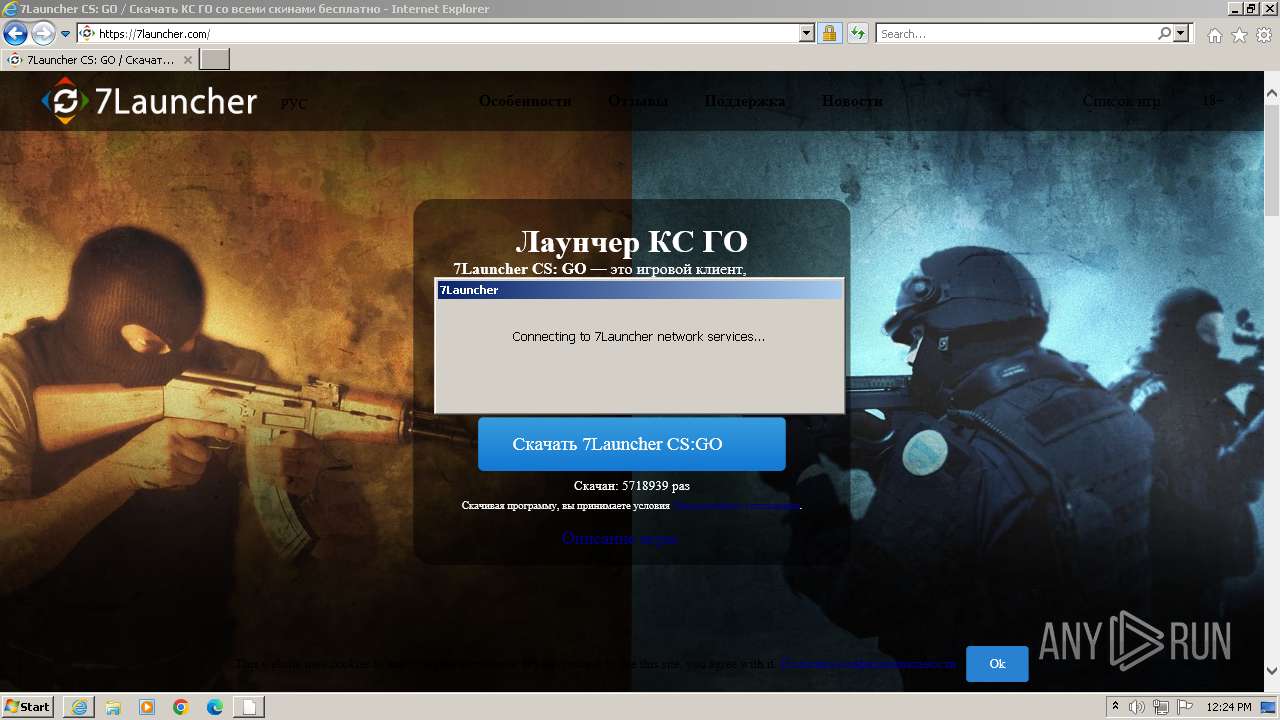Screen dimensions: 1280x720
Task: Open the Windows Start menu
Action: click(27, 706)
